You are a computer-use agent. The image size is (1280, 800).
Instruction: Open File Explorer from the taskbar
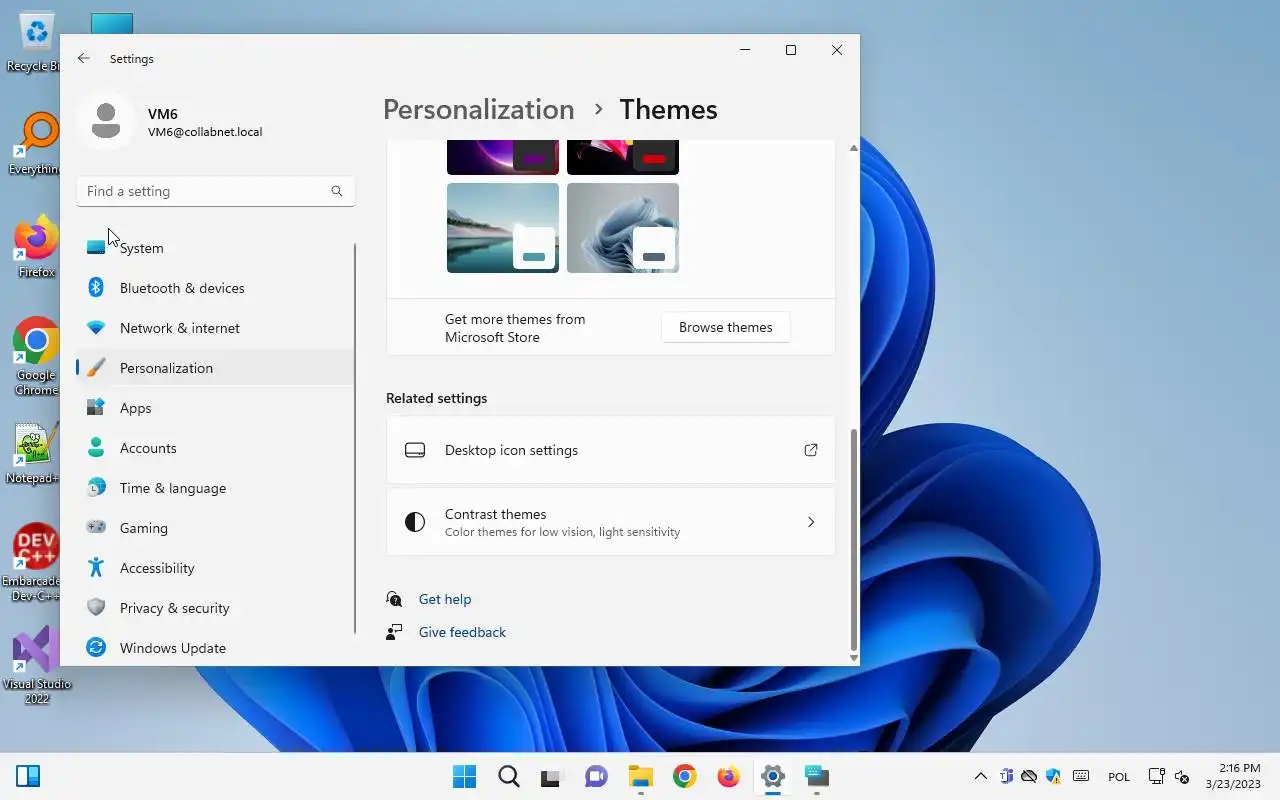(641, 776)
